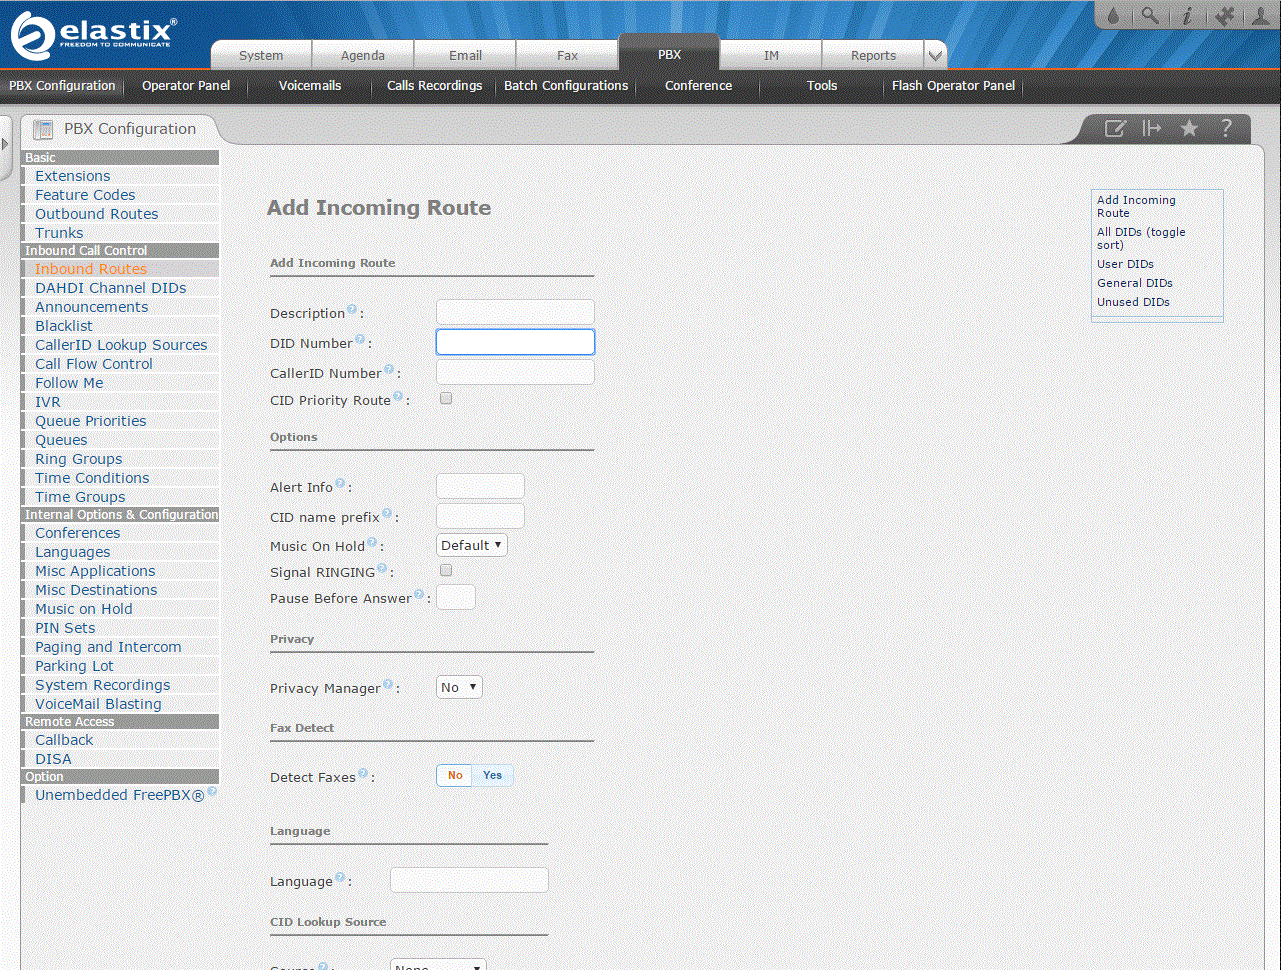Enable the CID Priority Route checkbox

(446, 398)
